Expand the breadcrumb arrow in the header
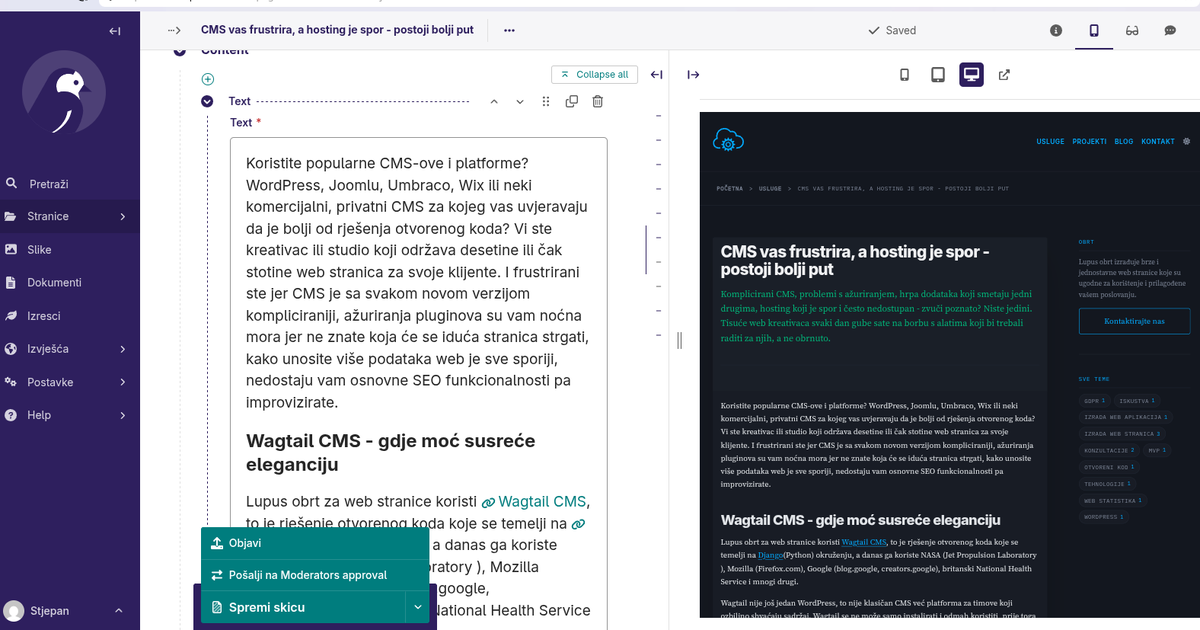 [174, 30]
